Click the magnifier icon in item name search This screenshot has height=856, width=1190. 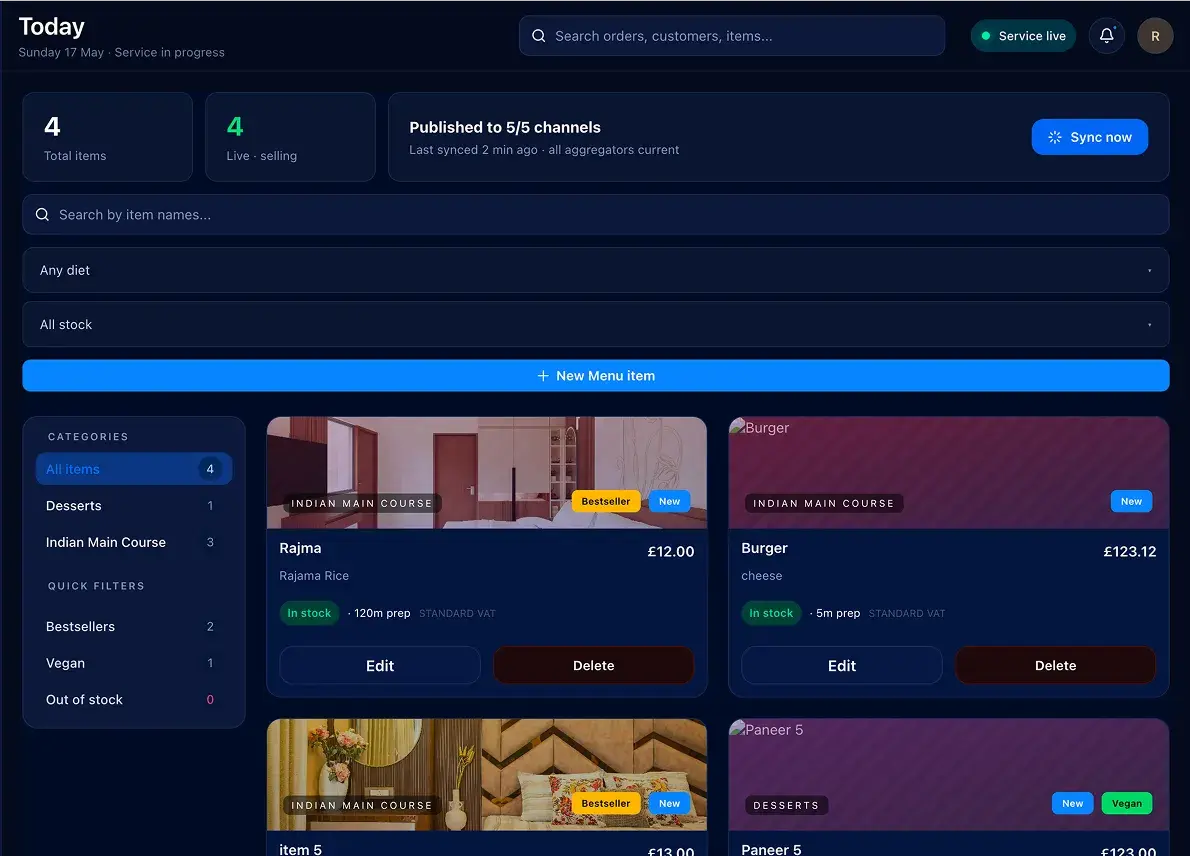pyautogui.click(x=42, y=215)
